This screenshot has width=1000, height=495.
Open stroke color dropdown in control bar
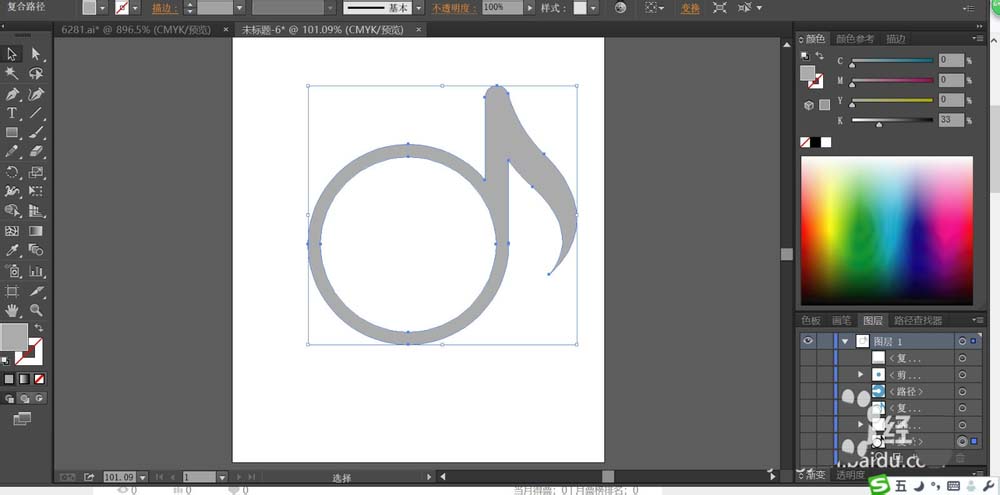tap(135, 8)
